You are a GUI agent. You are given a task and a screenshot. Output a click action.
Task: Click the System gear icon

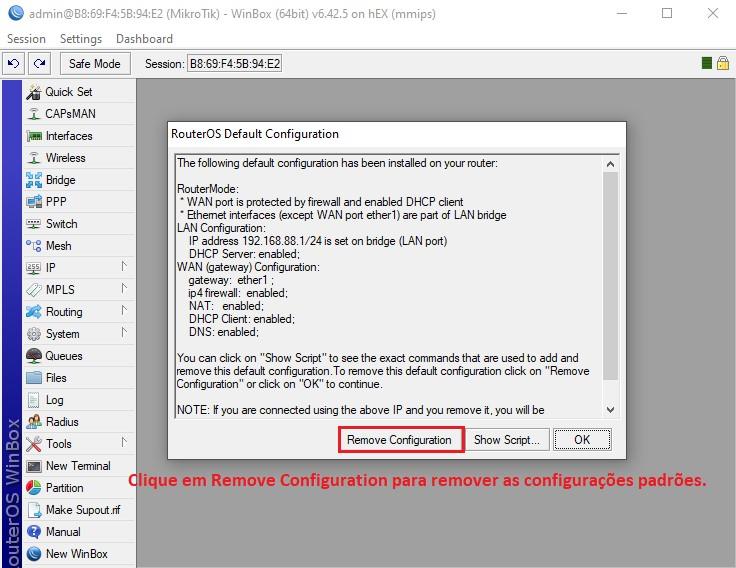[x=34, y=334]
